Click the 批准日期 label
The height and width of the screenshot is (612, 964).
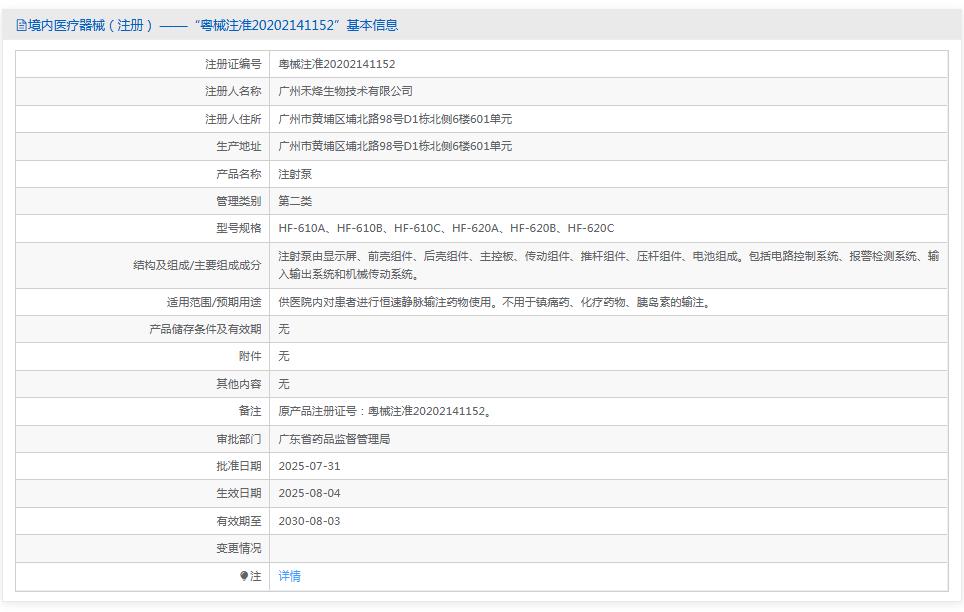pos(239,466)
